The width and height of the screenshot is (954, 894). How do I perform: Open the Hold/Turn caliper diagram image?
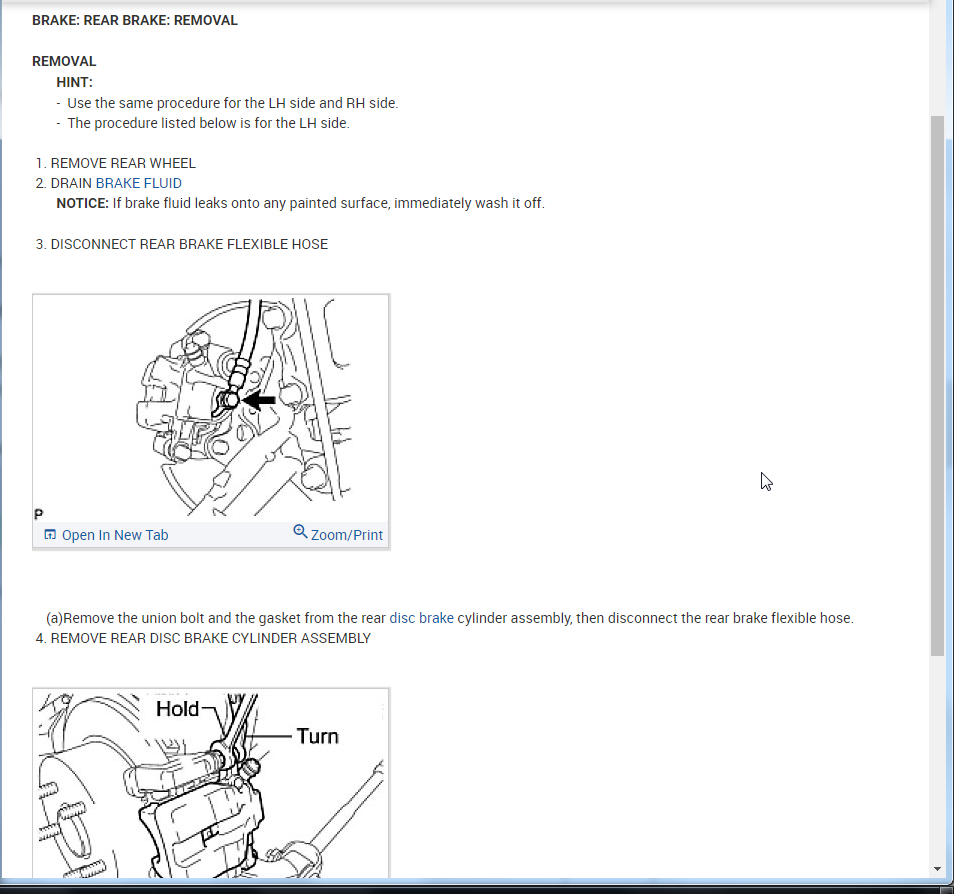(x=211, y=783)
